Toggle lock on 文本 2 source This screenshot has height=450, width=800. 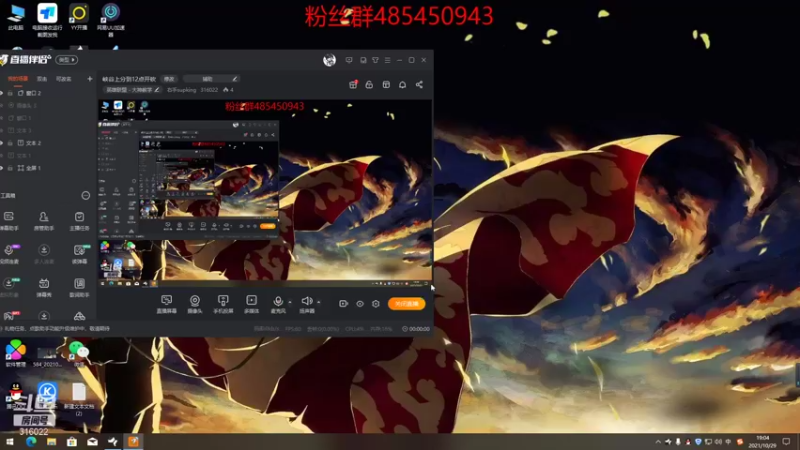click(10, 143)
